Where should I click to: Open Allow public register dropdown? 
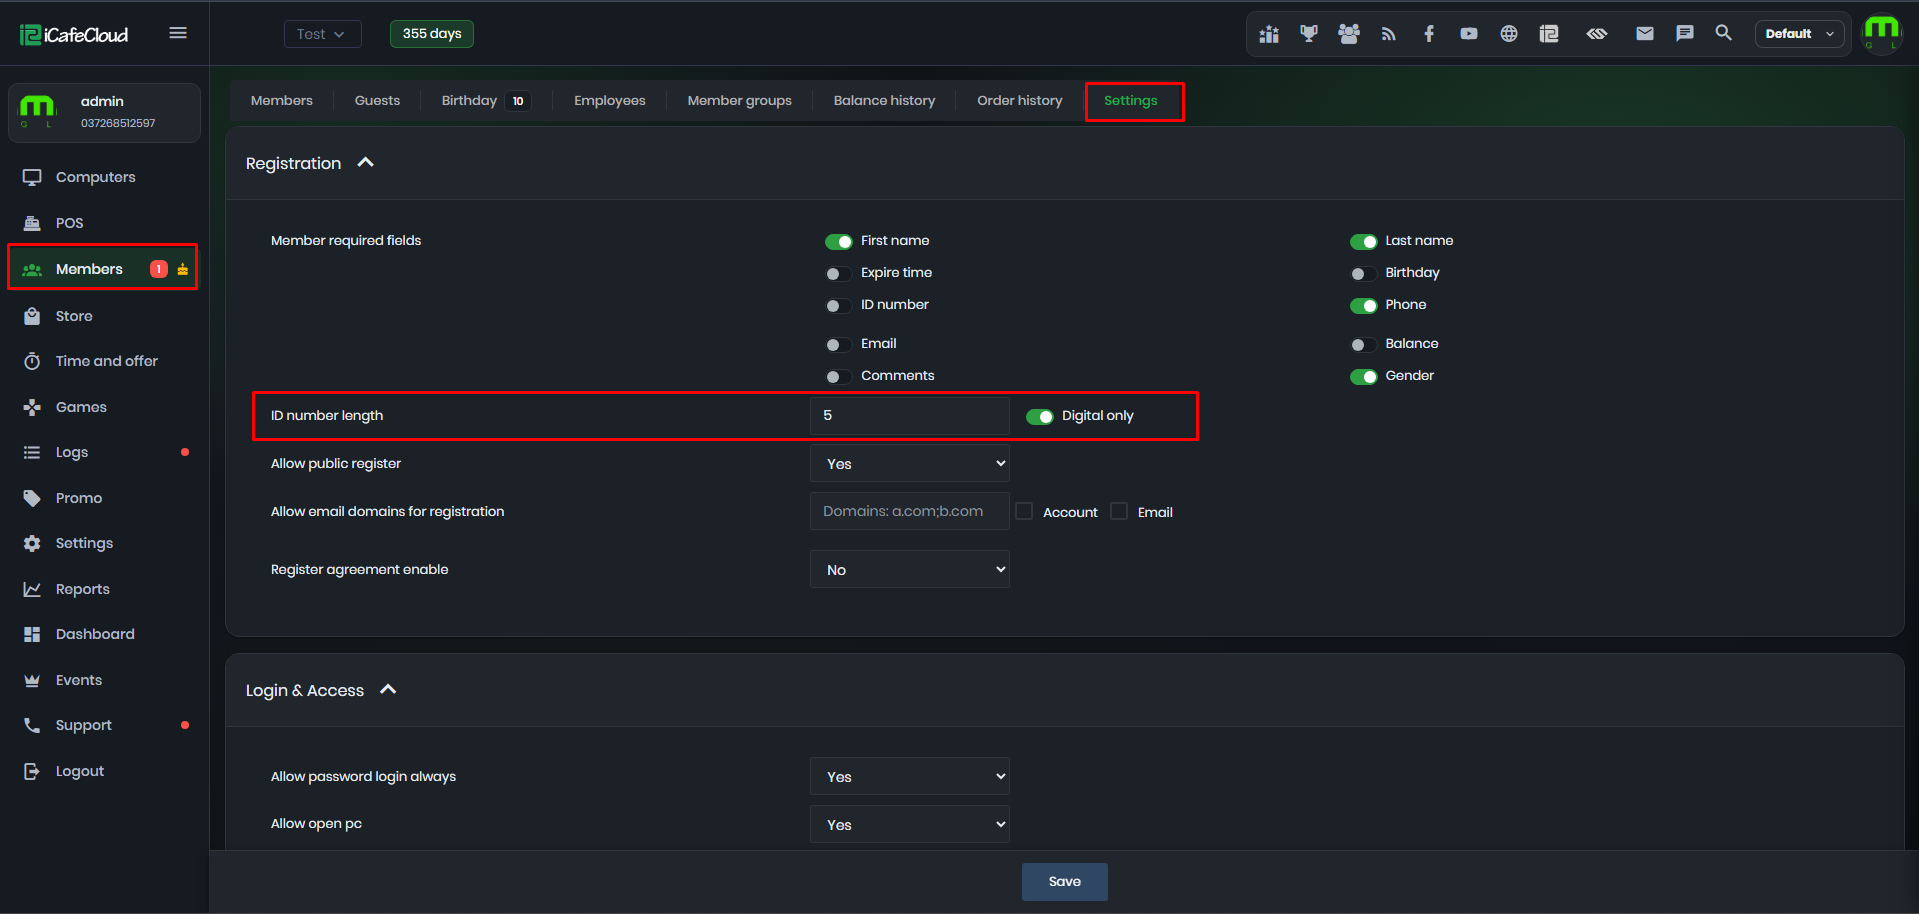[x=910, y=463]
